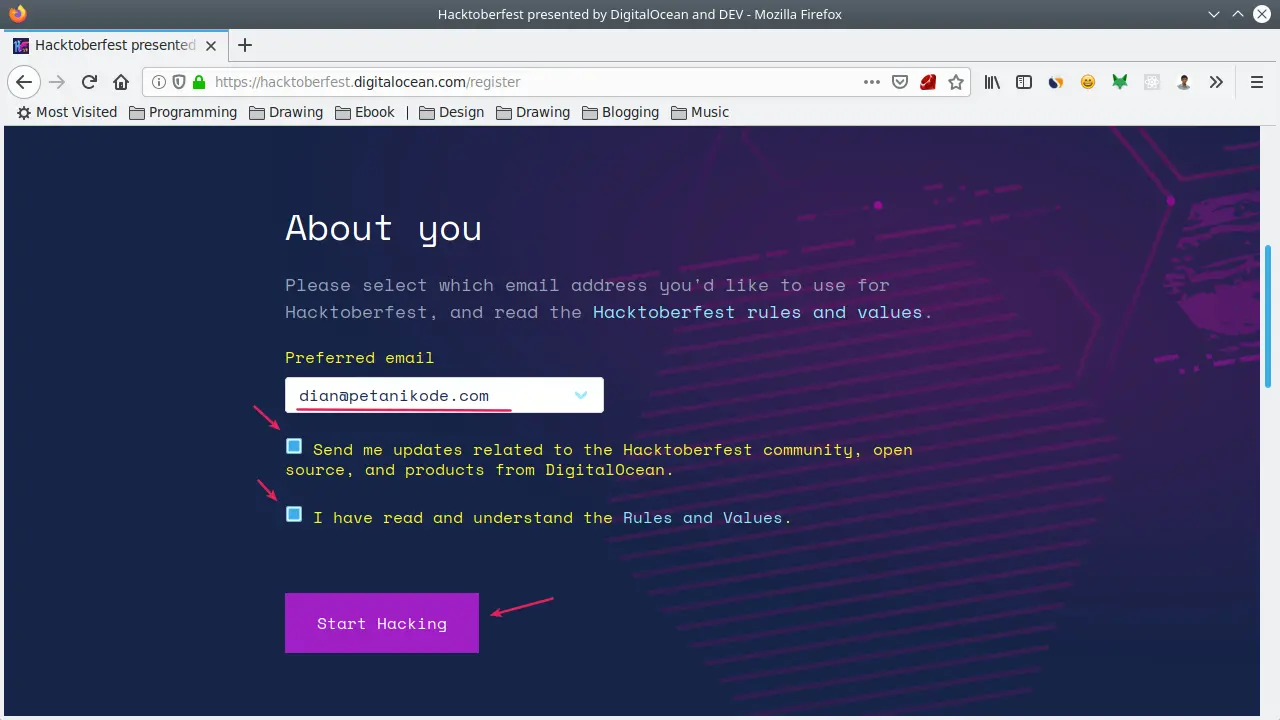Click the red ruby extension icon
This screenshot has height=720, width=1280.
tap(928, 82)
